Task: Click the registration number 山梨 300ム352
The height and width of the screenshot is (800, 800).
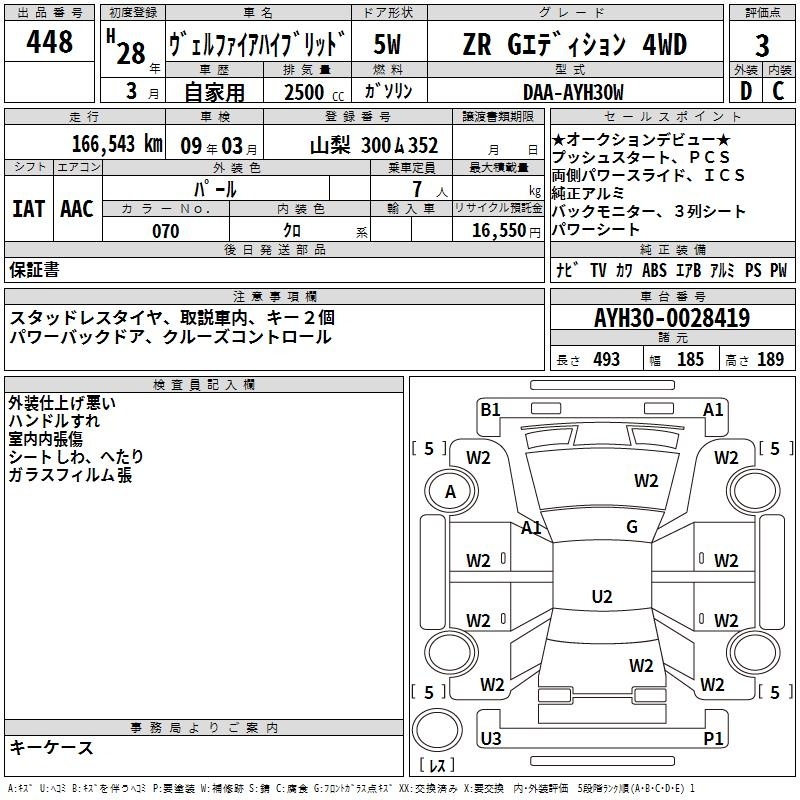Action: (374, 145)
